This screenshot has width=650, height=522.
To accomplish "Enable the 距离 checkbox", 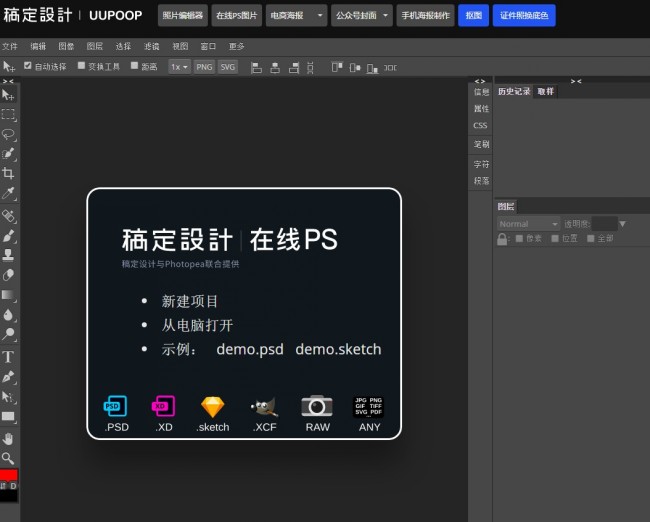I will click(x=134, y=66).
